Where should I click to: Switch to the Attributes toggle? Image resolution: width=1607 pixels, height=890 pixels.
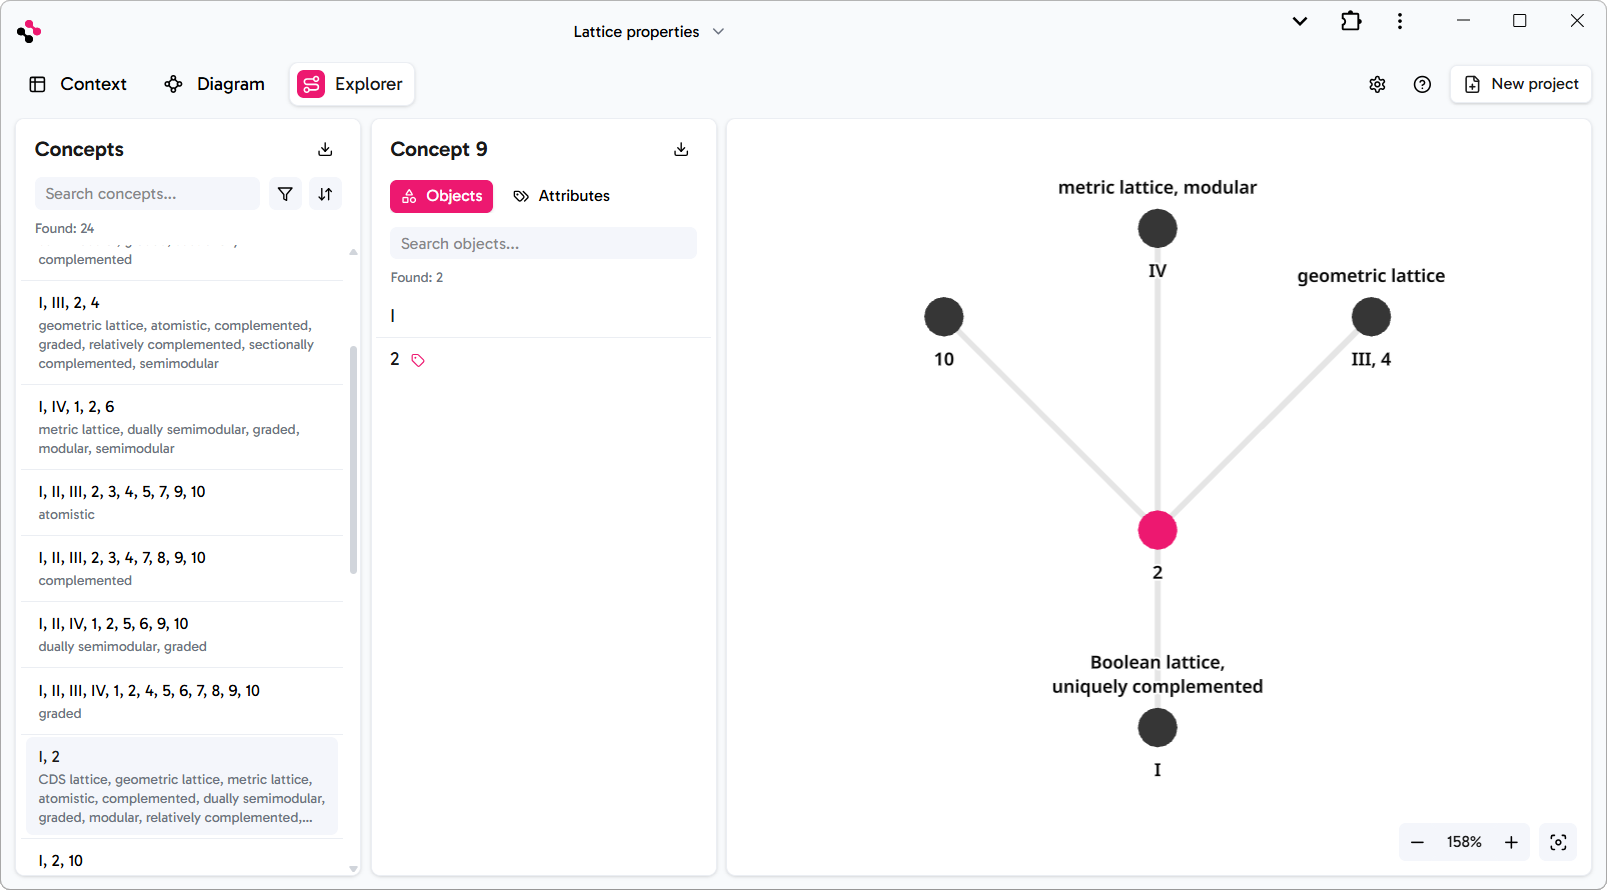(561, 196)
